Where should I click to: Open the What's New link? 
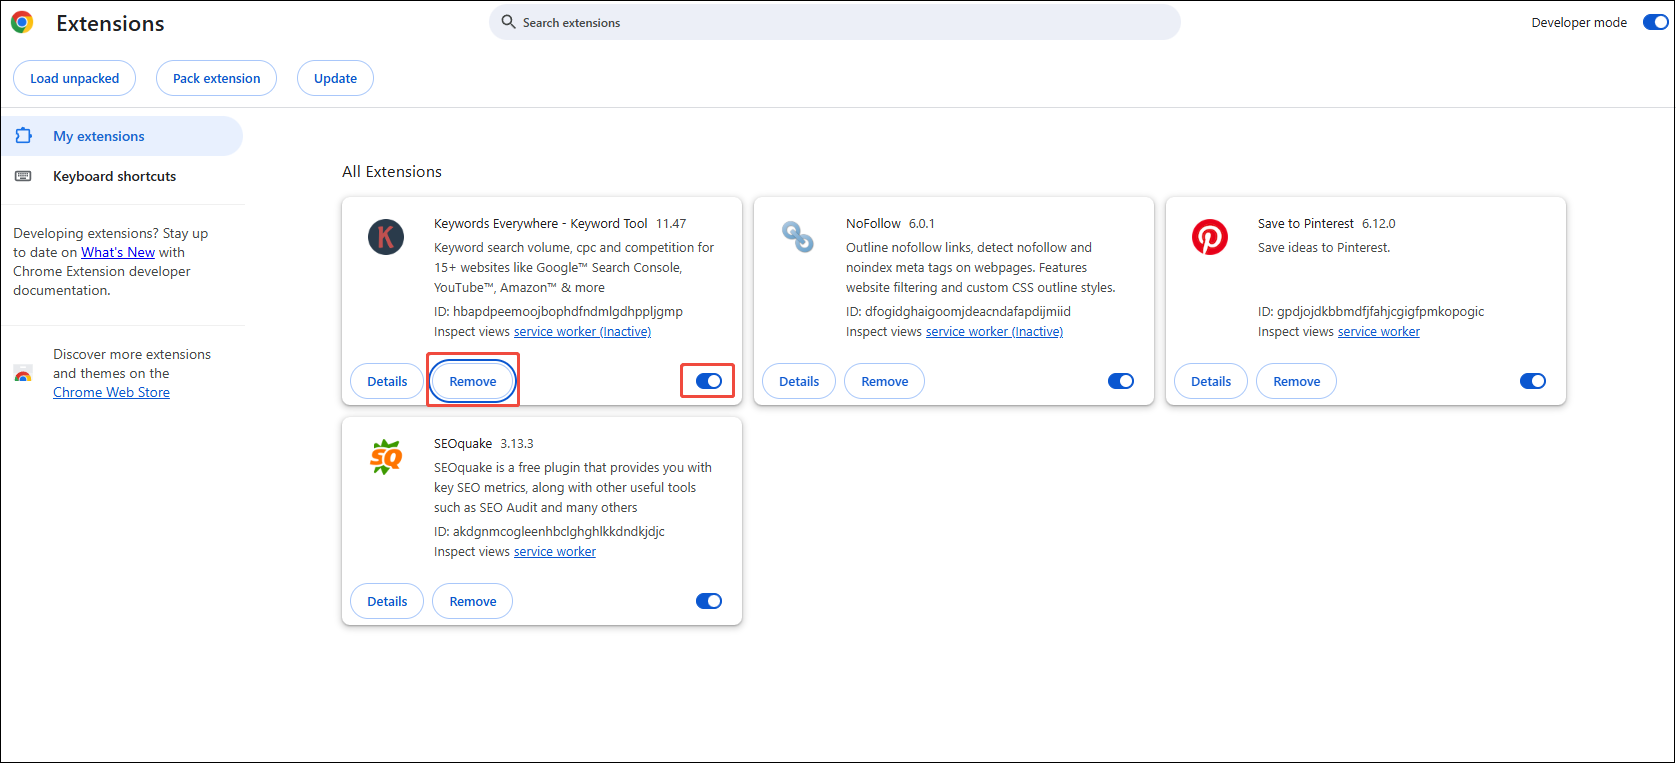tap(118, 252)
